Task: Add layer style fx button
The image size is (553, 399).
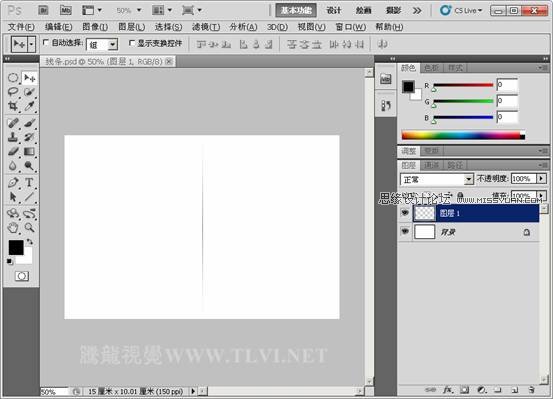Action: pyautogui.click(x=447, y=390)
